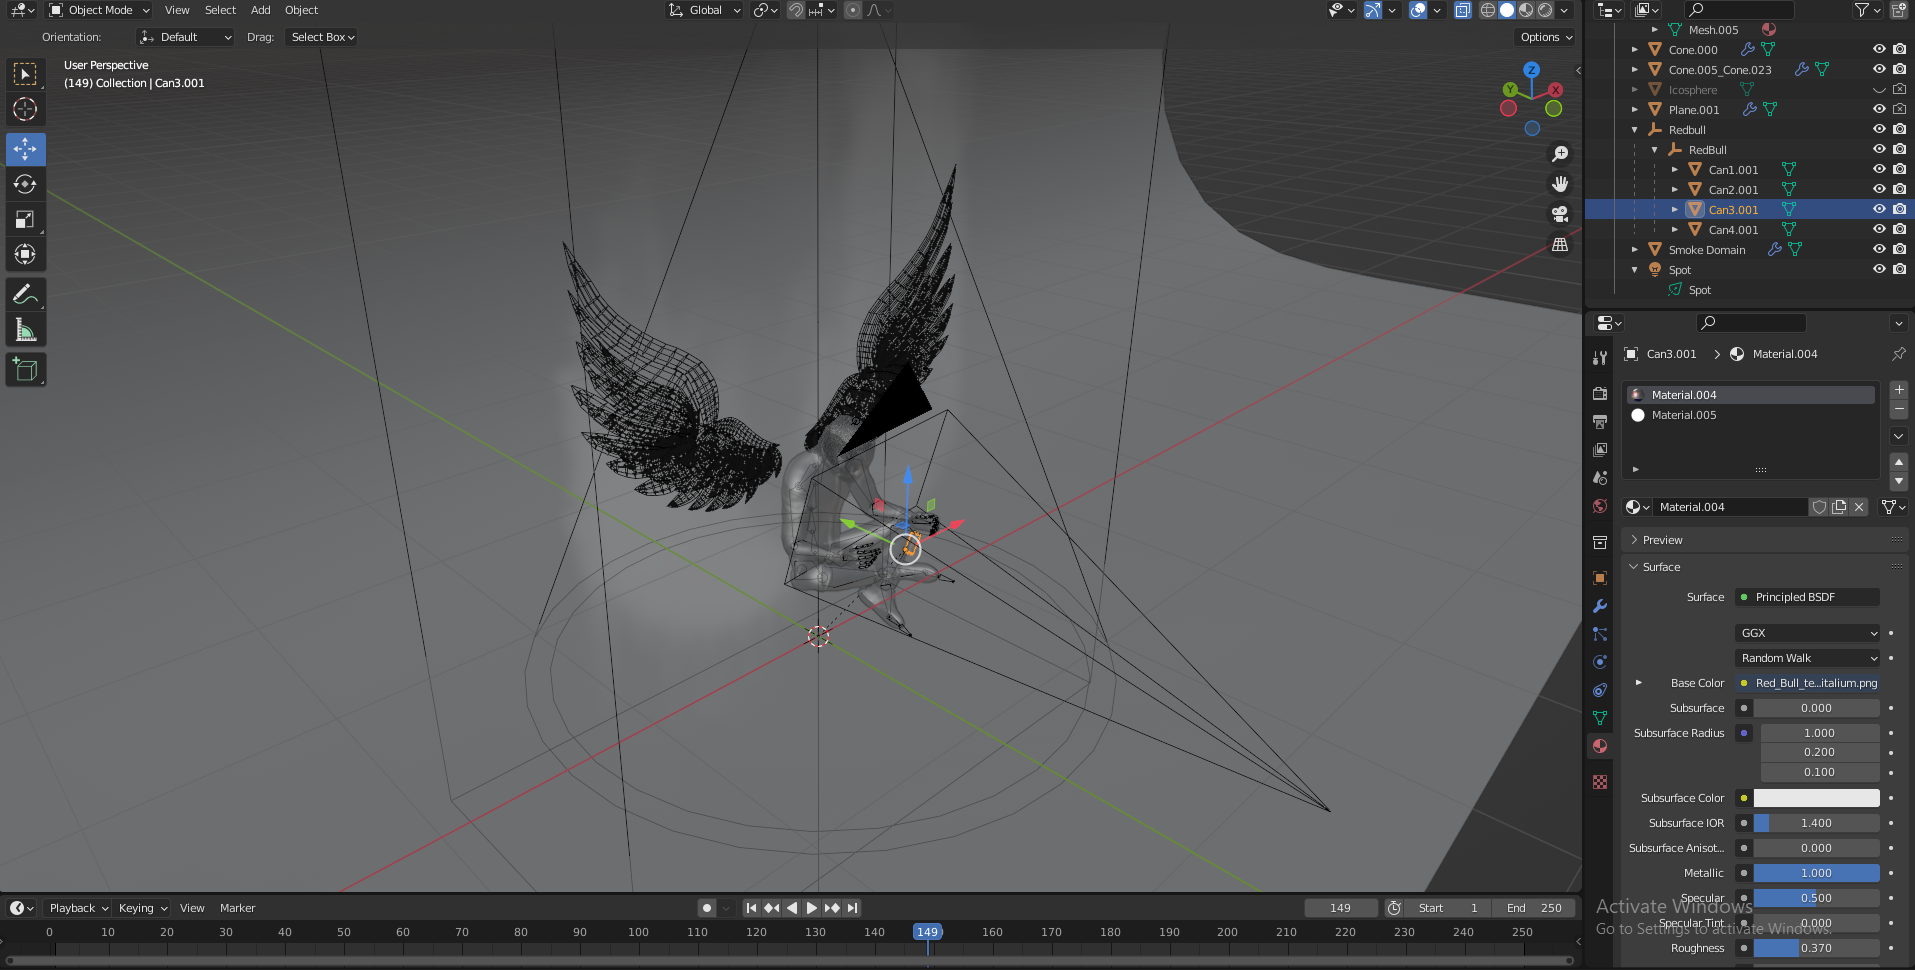Open the Object properties tab
1915x970 pixels.
pyautogui.click(x=1600, y=578)
